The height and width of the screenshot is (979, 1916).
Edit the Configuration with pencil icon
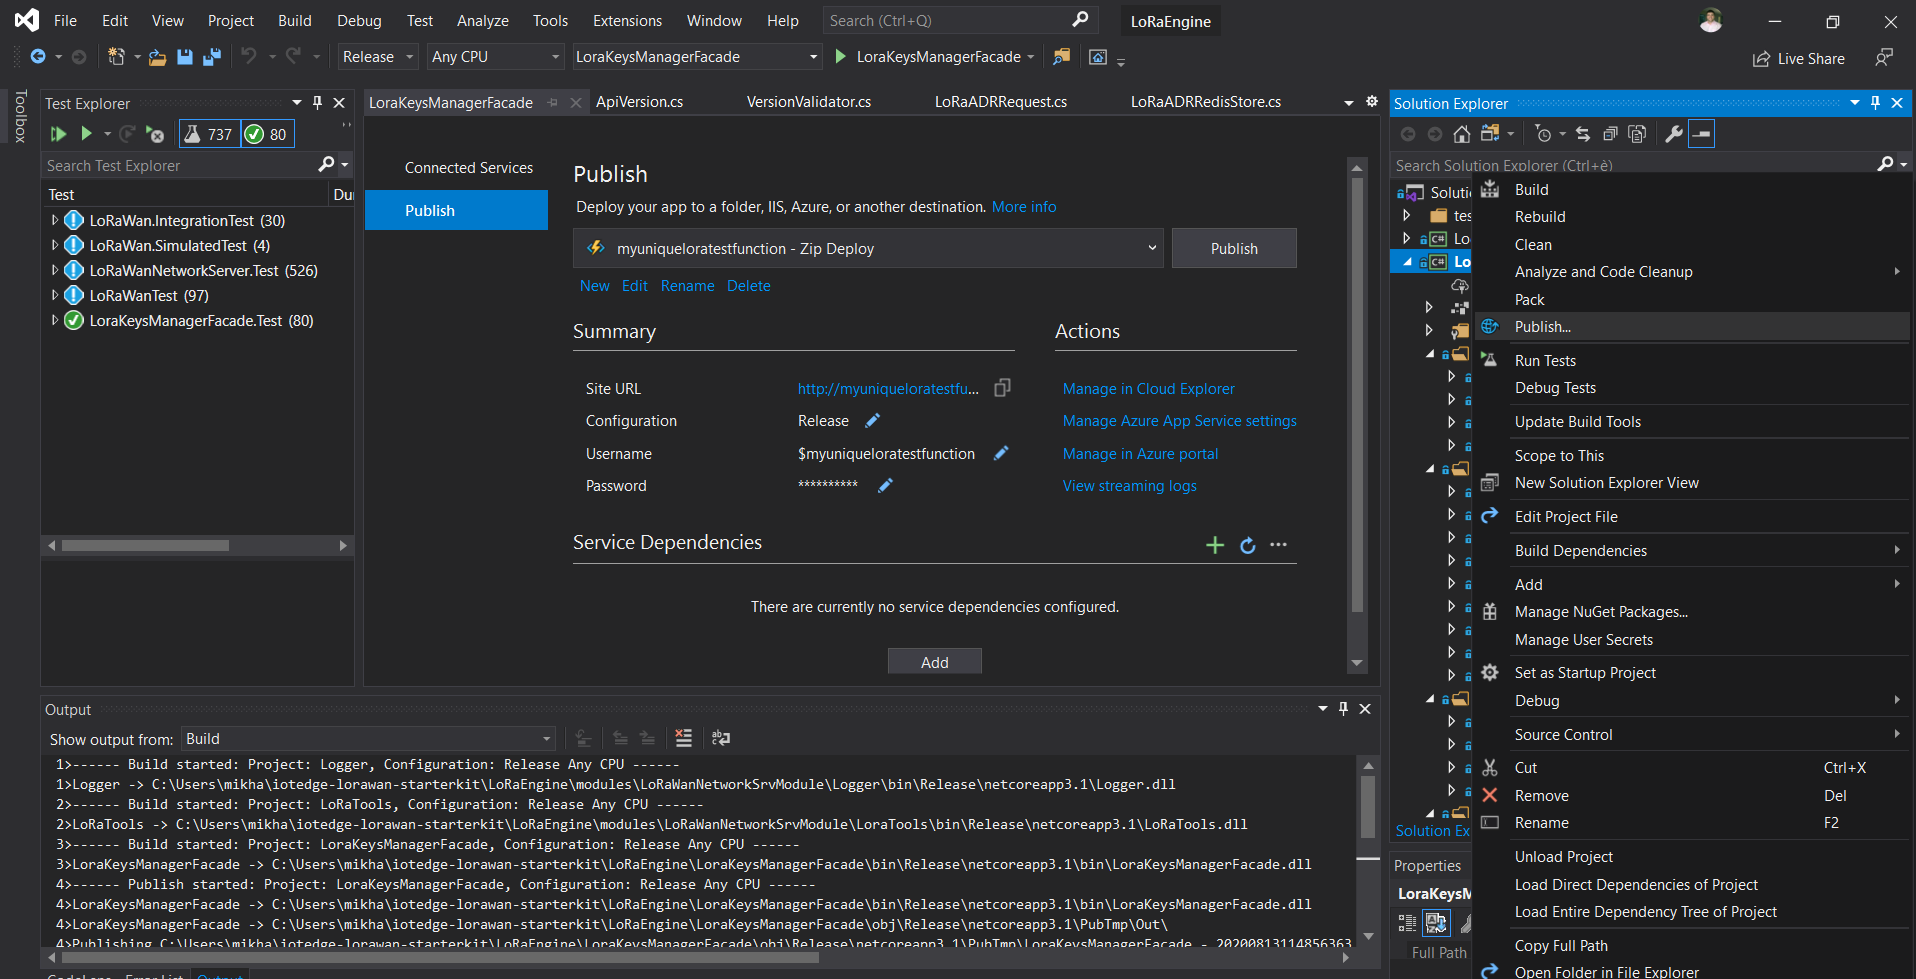(872, 420)
